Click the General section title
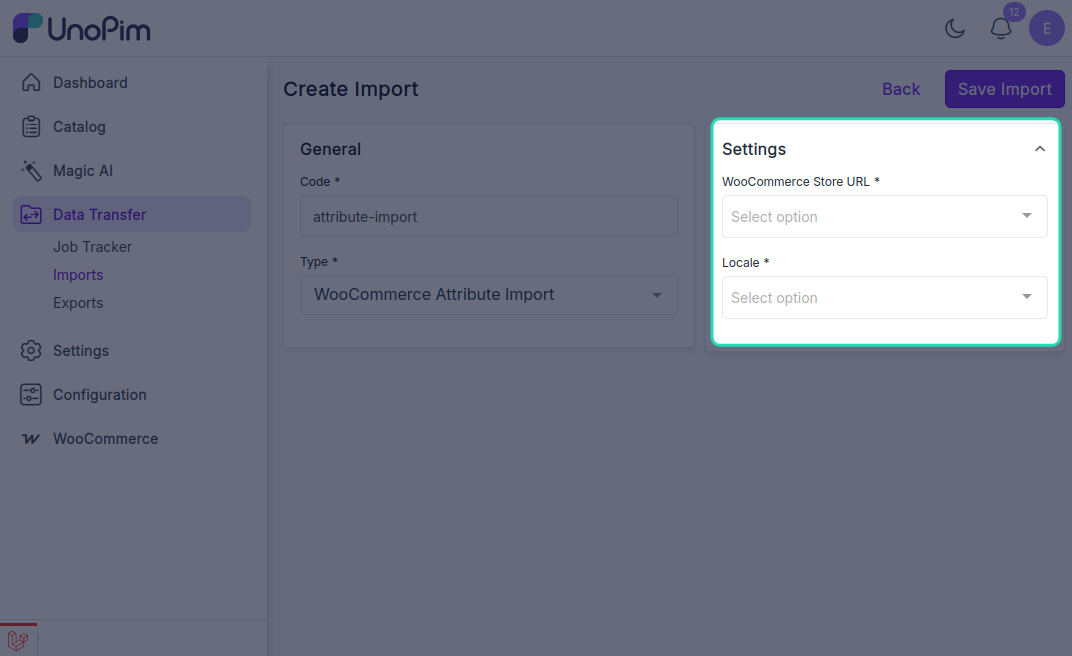This screenshot has height=656, width=1072. (x=330, y=149)
